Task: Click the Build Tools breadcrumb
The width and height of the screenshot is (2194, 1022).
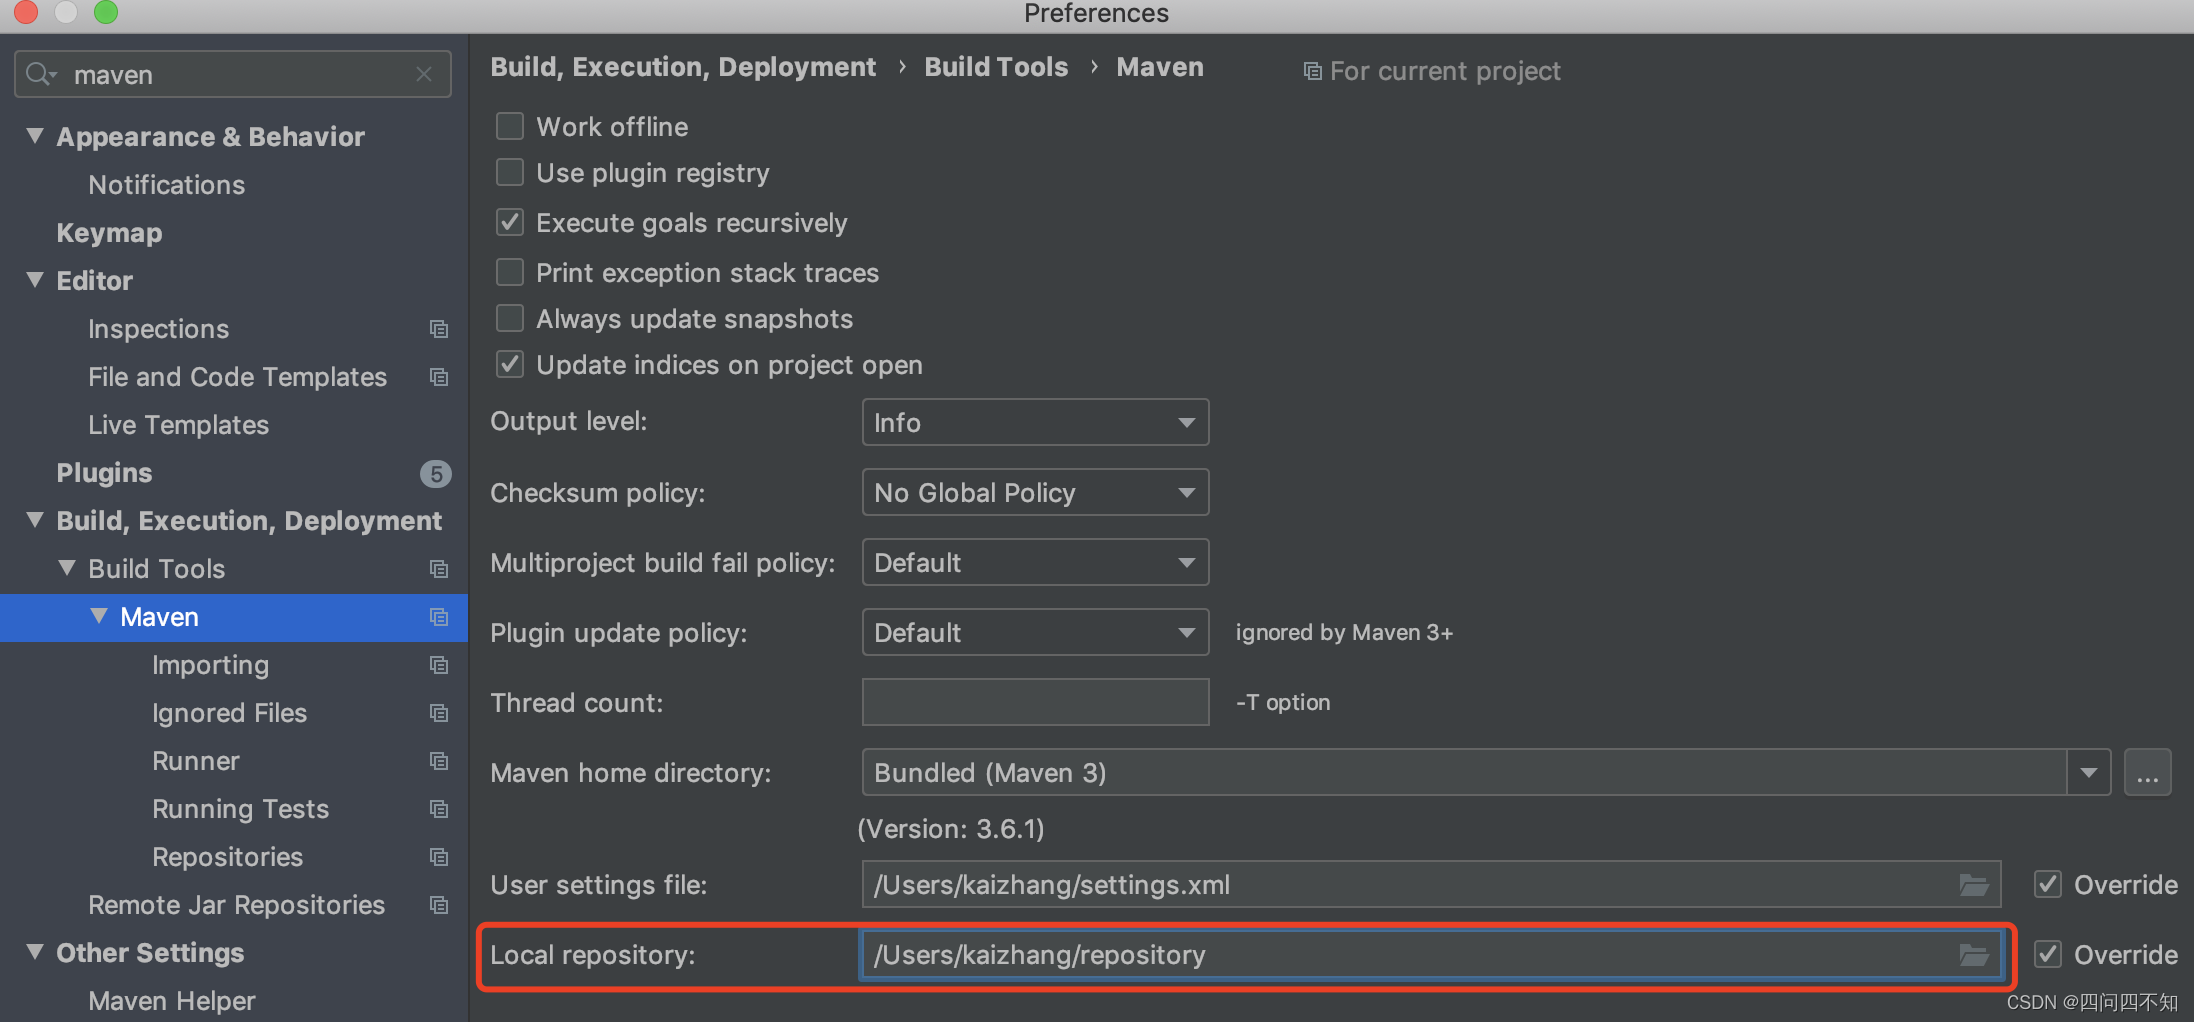Action: tap(996, 67)
